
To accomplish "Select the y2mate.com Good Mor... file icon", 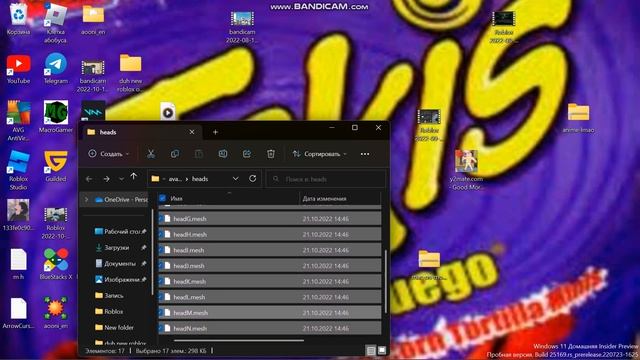I will (x=467, y=170).
